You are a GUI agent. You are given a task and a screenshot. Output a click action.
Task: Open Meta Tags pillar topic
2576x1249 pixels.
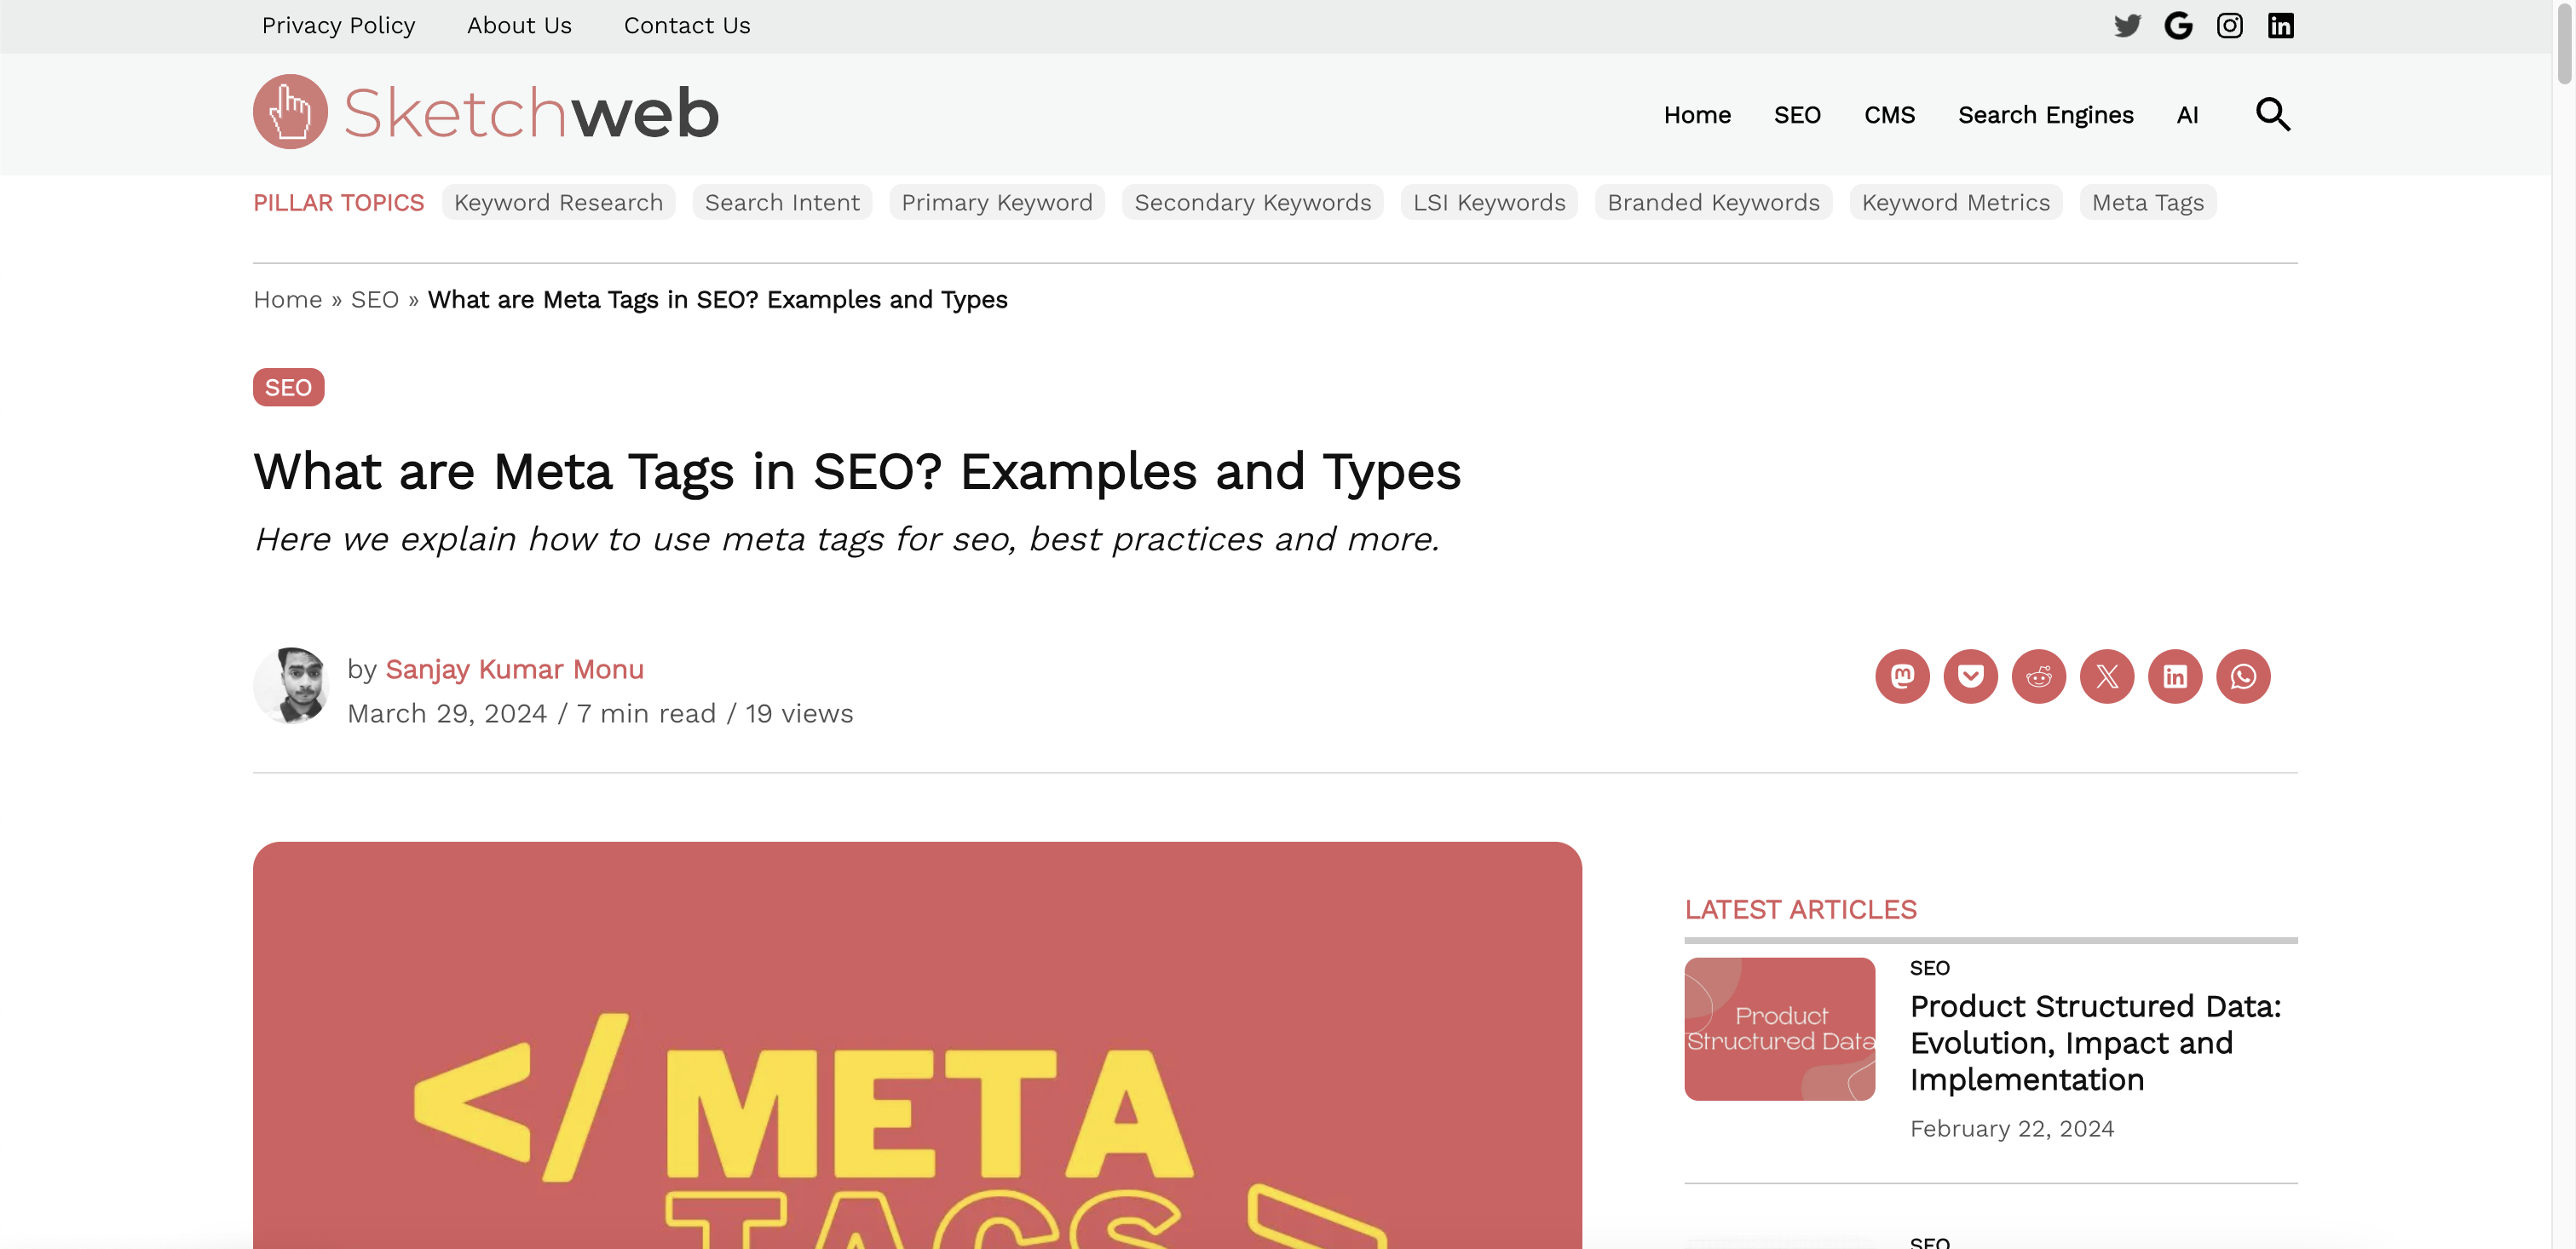coord(2147,202)
